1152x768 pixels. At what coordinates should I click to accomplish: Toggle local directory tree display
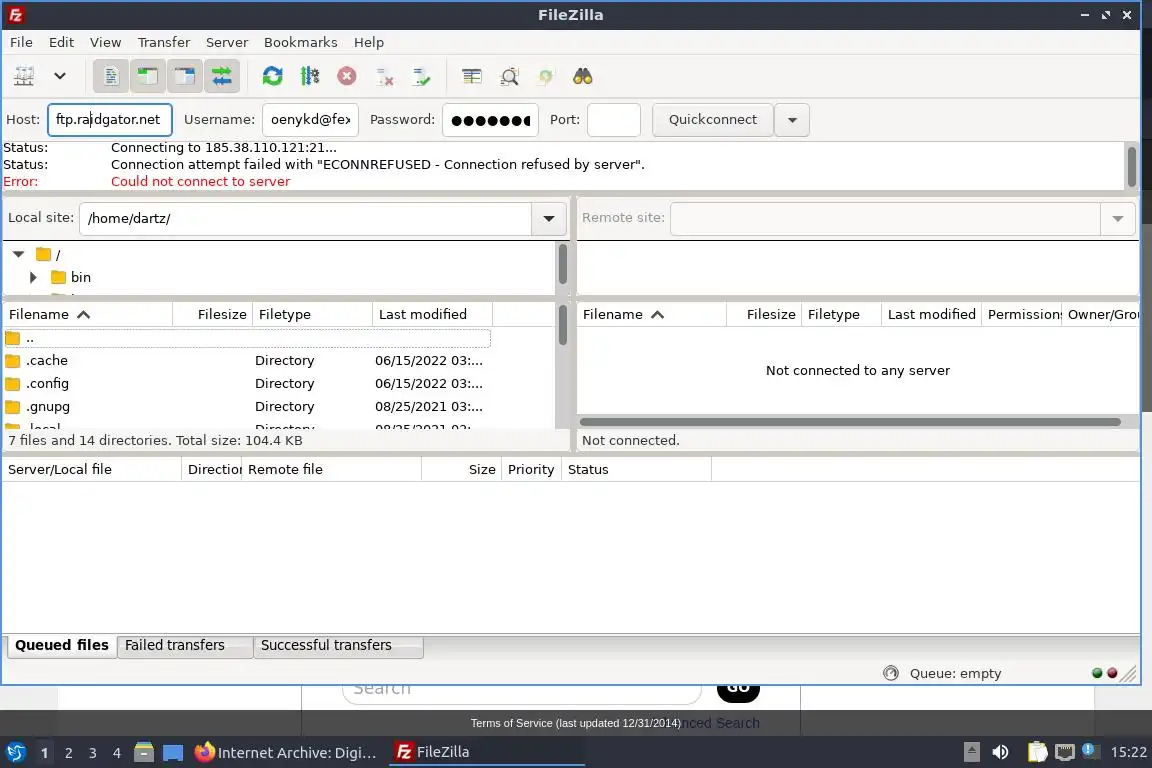tap(148, 76)
